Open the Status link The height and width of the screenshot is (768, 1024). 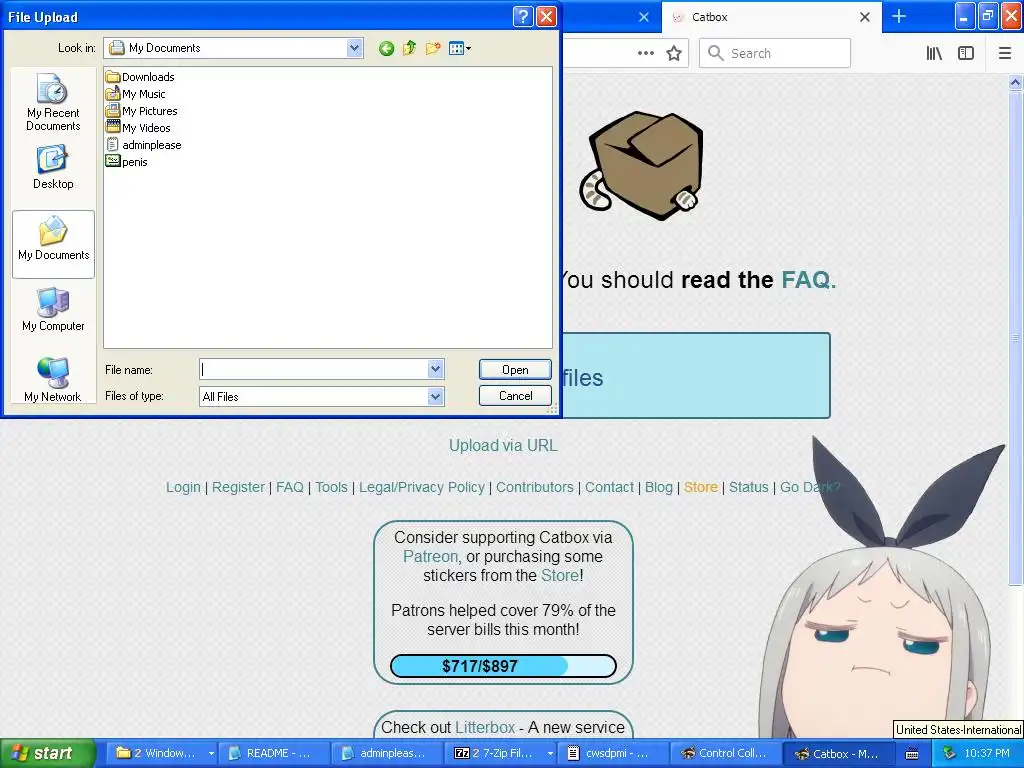click(748, 487)
